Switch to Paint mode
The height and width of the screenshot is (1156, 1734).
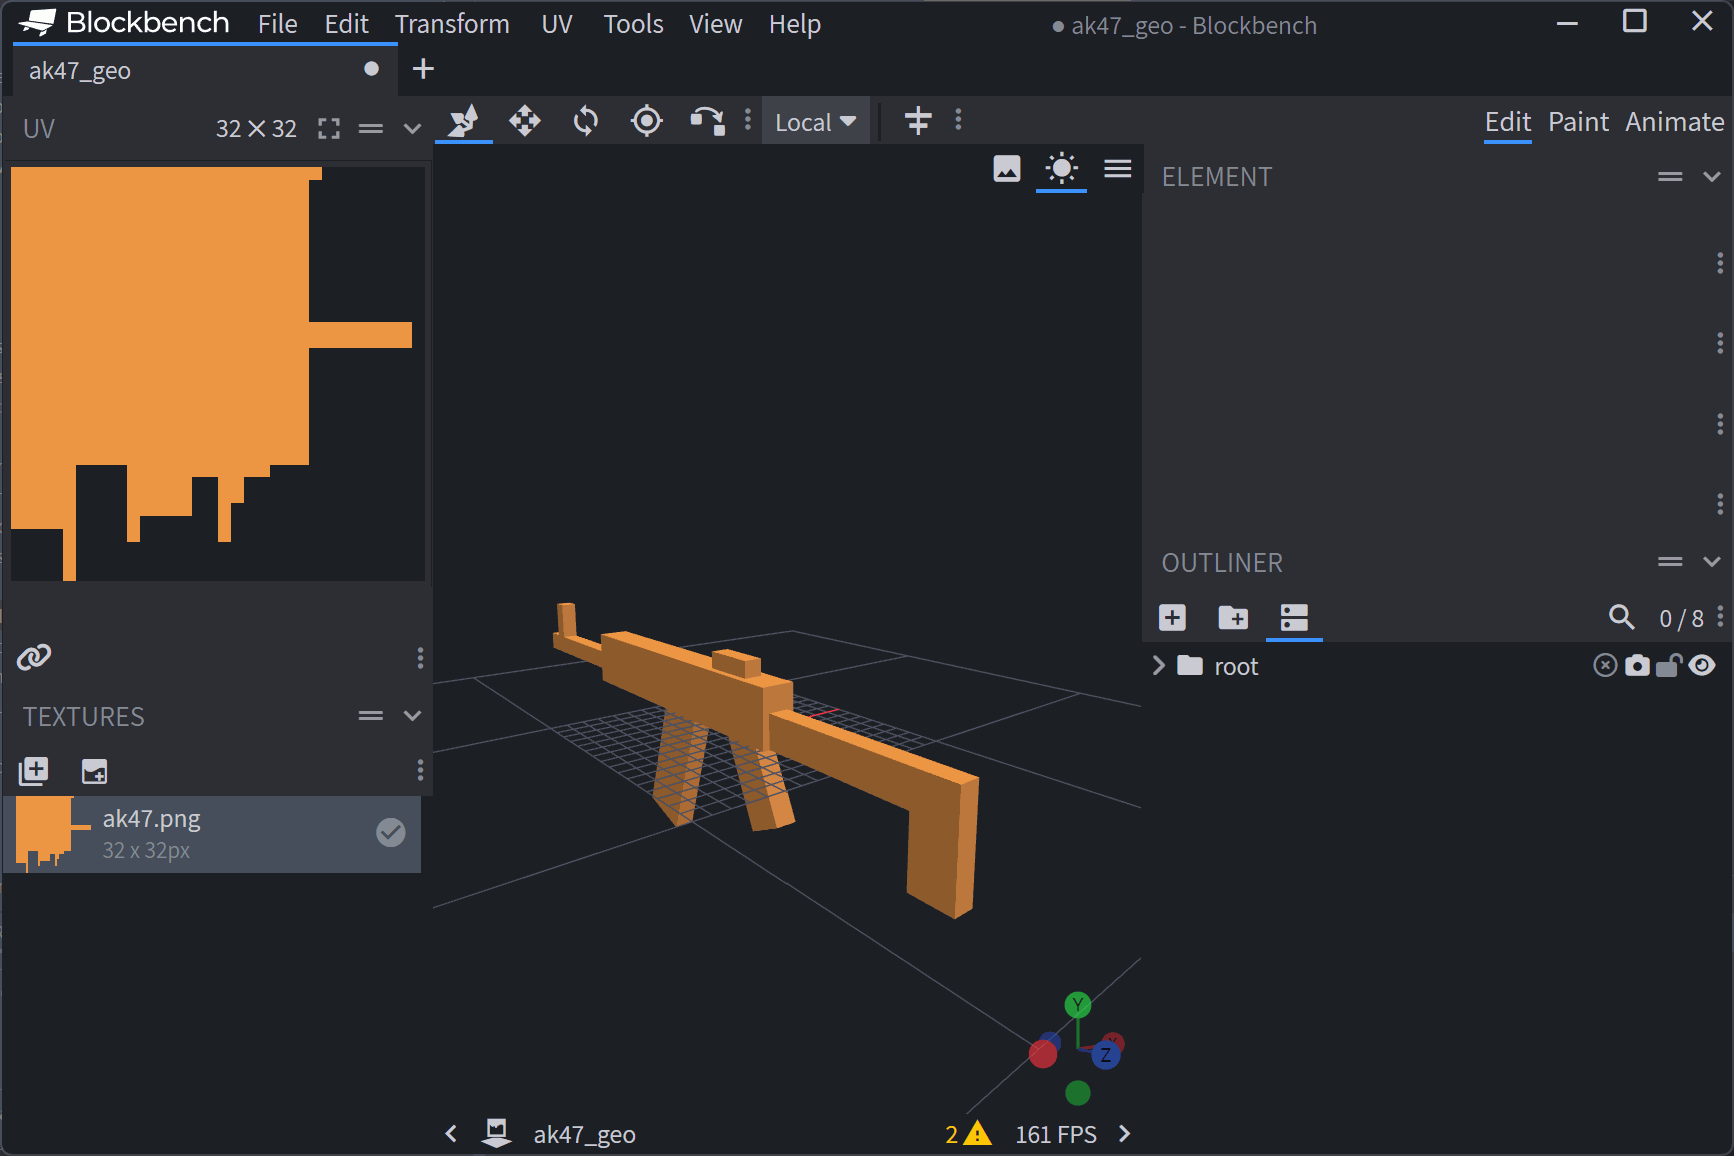click(x=1578, y=122)
